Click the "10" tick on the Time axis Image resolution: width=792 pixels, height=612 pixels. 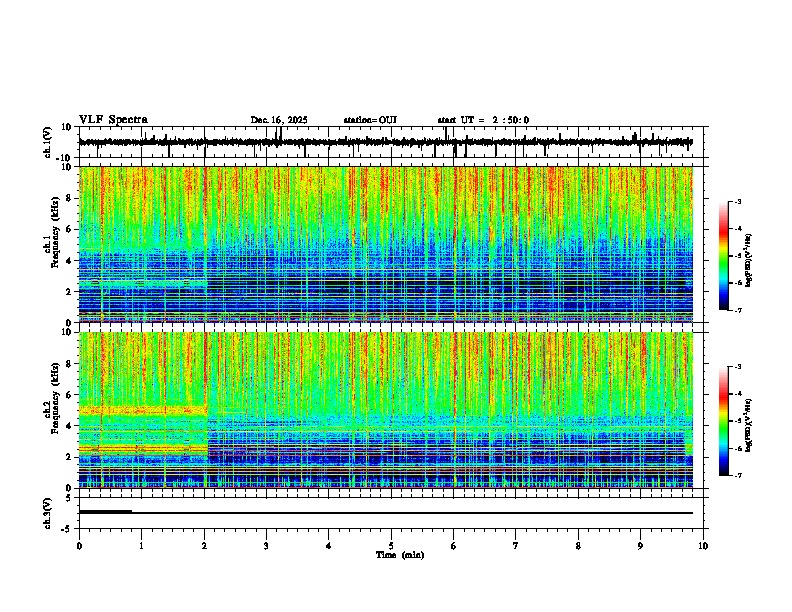703,546
